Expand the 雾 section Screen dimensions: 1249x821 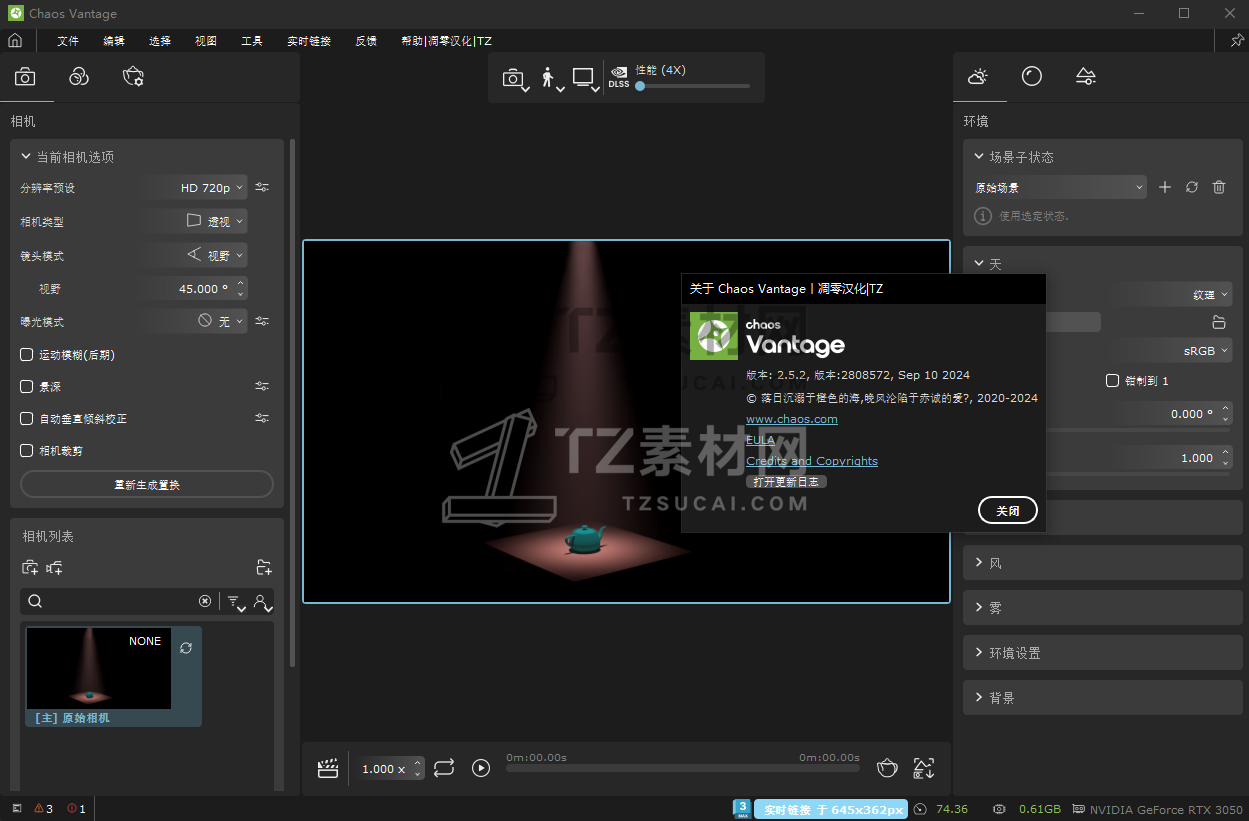tap(1102, 608)
